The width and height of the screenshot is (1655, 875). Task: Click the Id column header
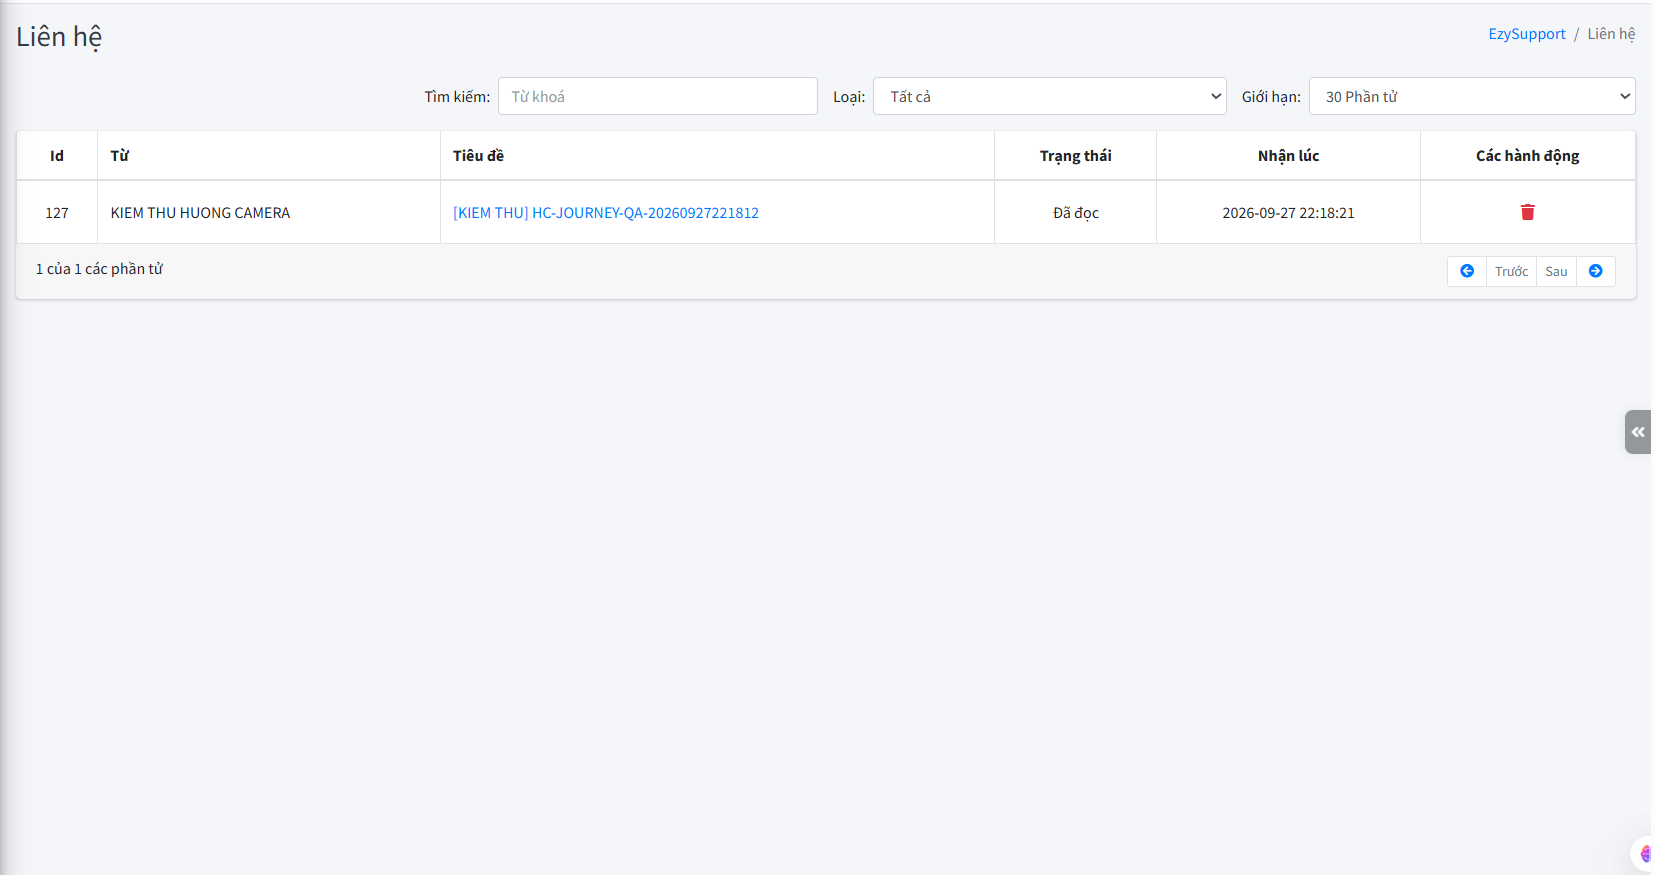click(x=57, y=156)
